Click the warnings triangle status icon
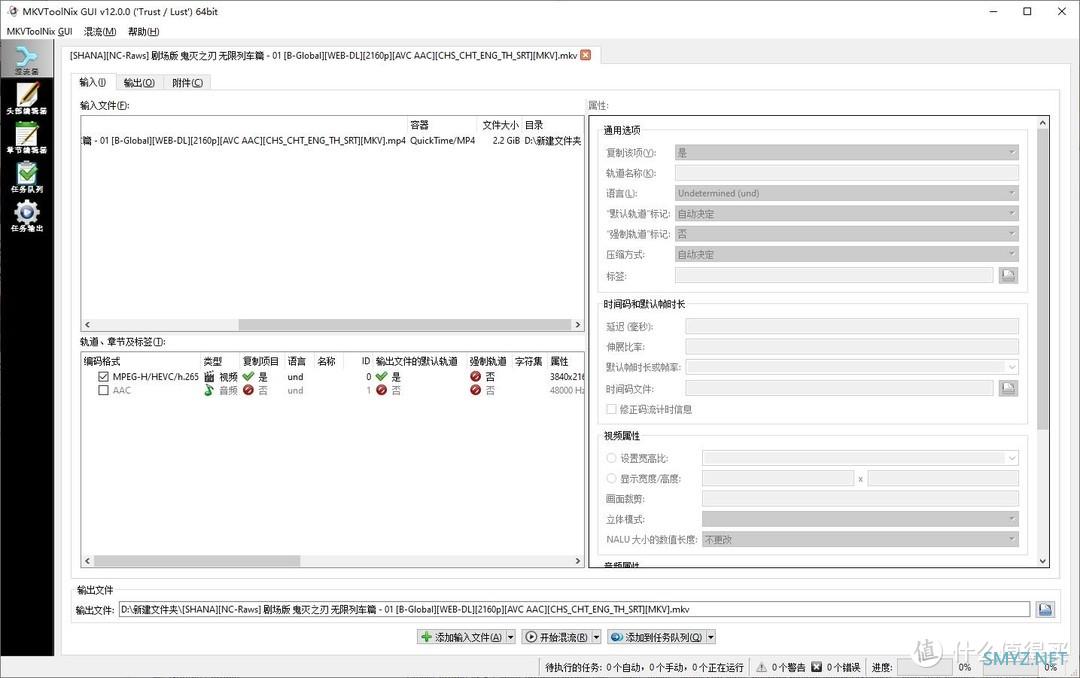This screenshot has width=1080, height=678. tap(761, 667)
